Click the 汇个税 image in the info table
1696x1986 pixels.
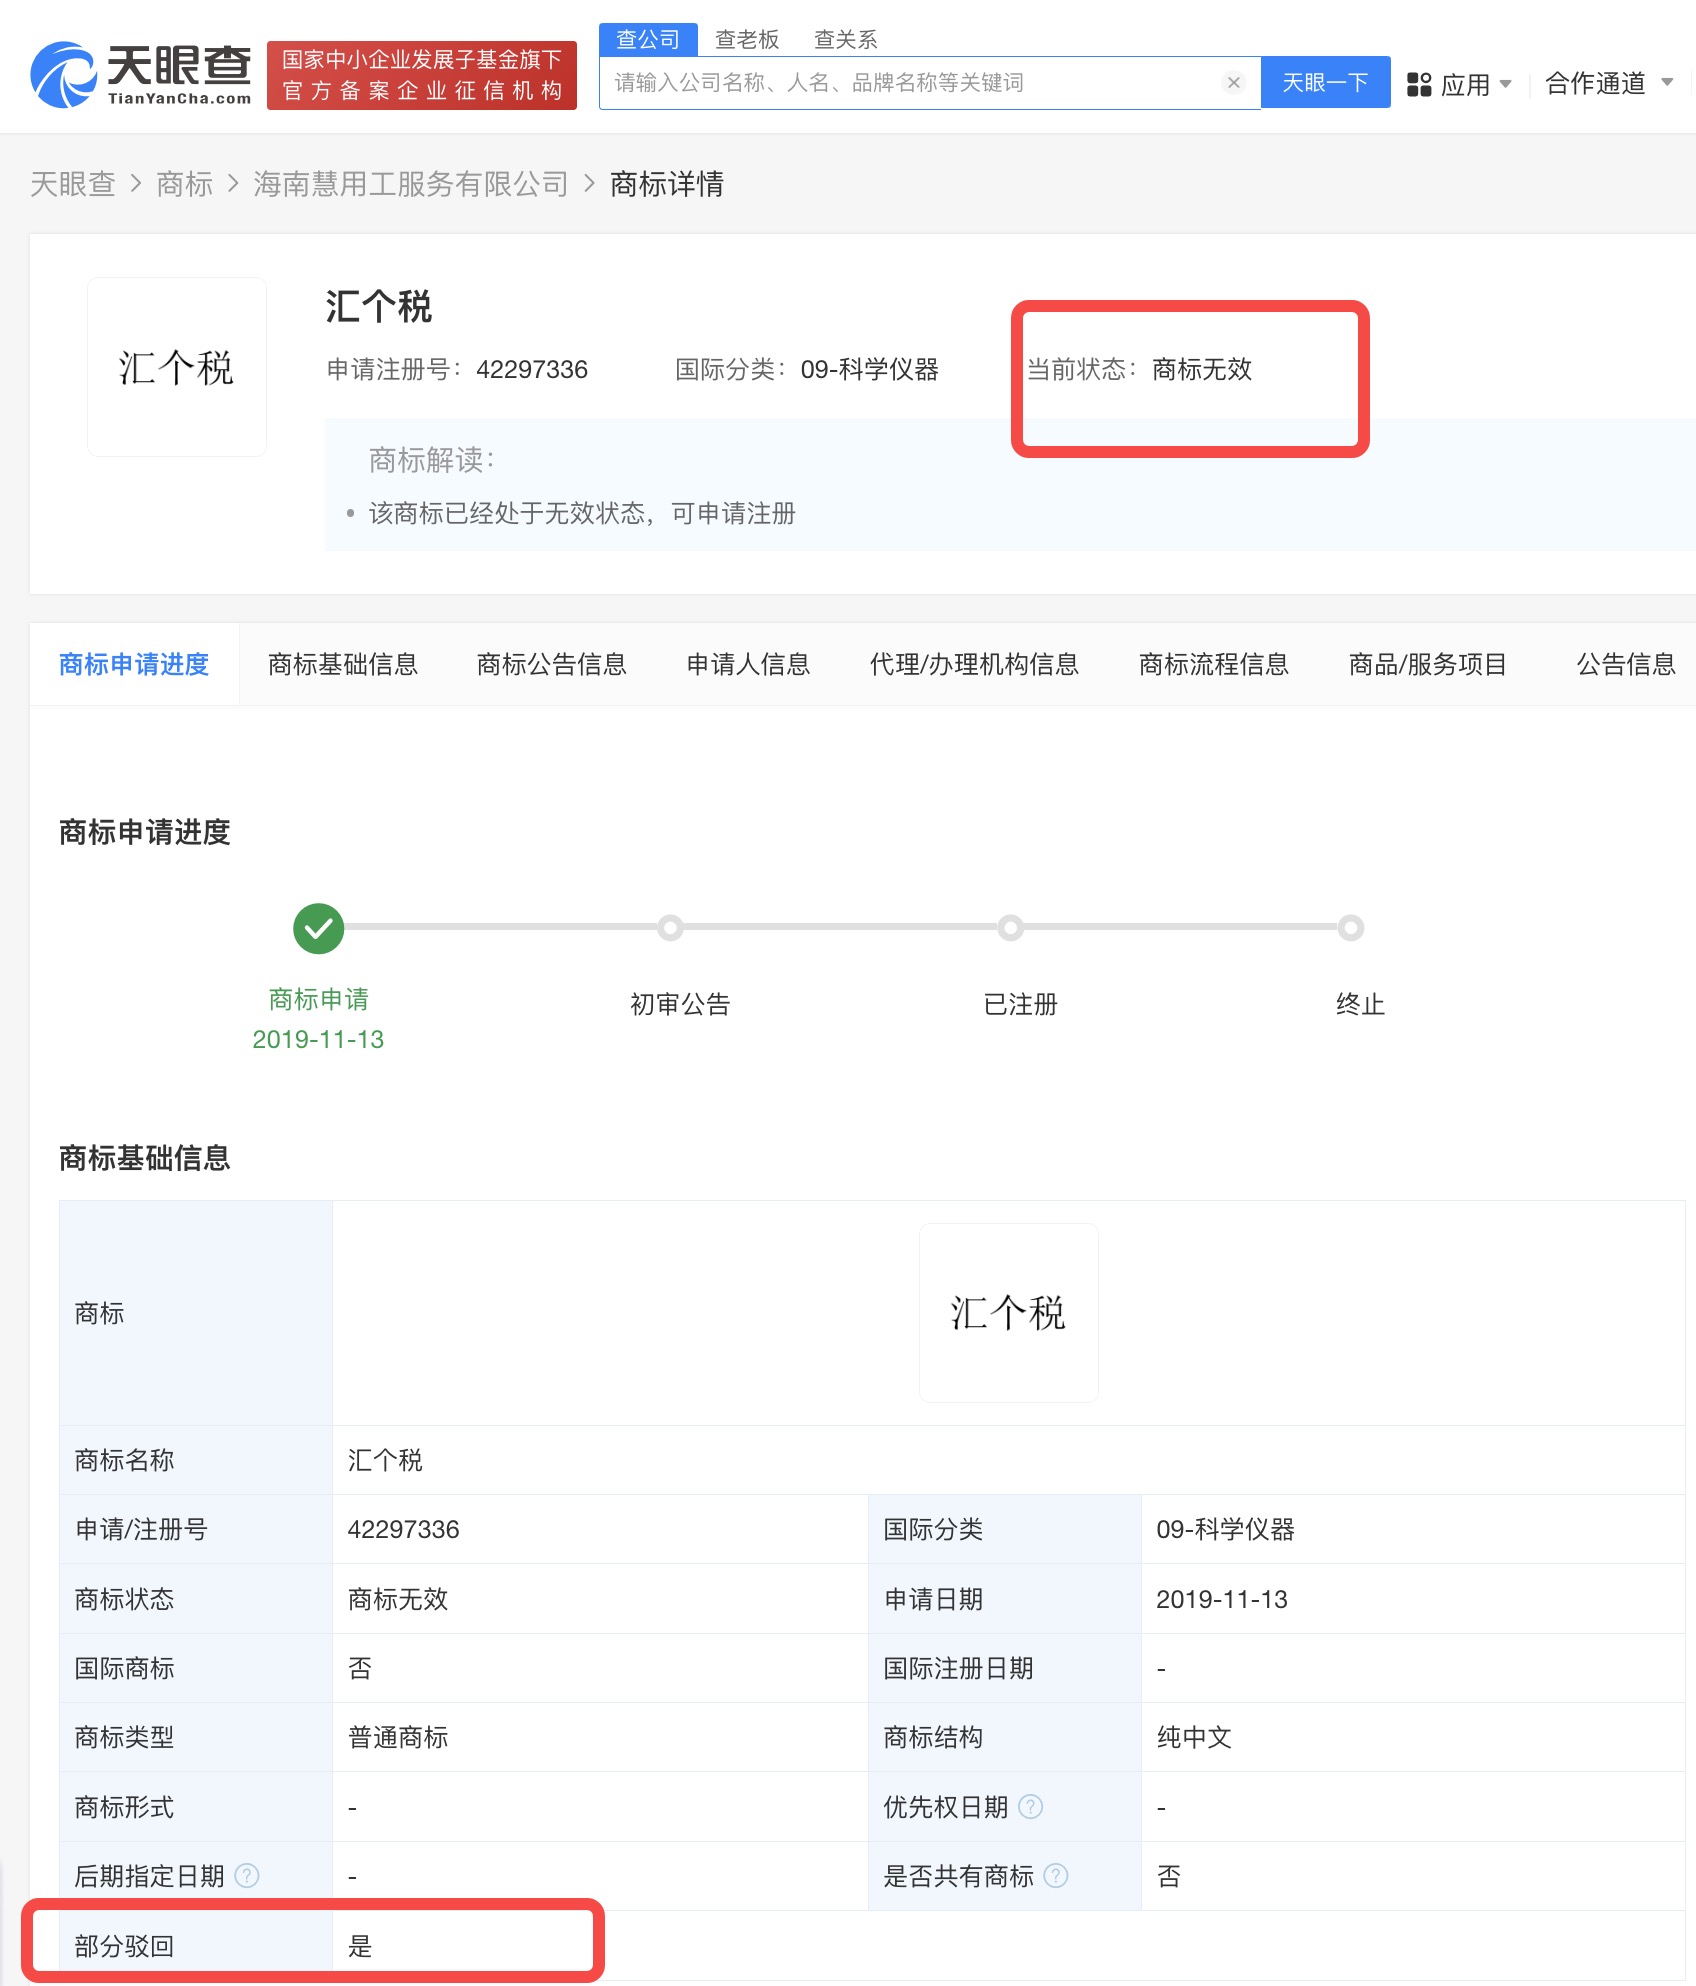pyautogui.click(x=1009, y=1313)
